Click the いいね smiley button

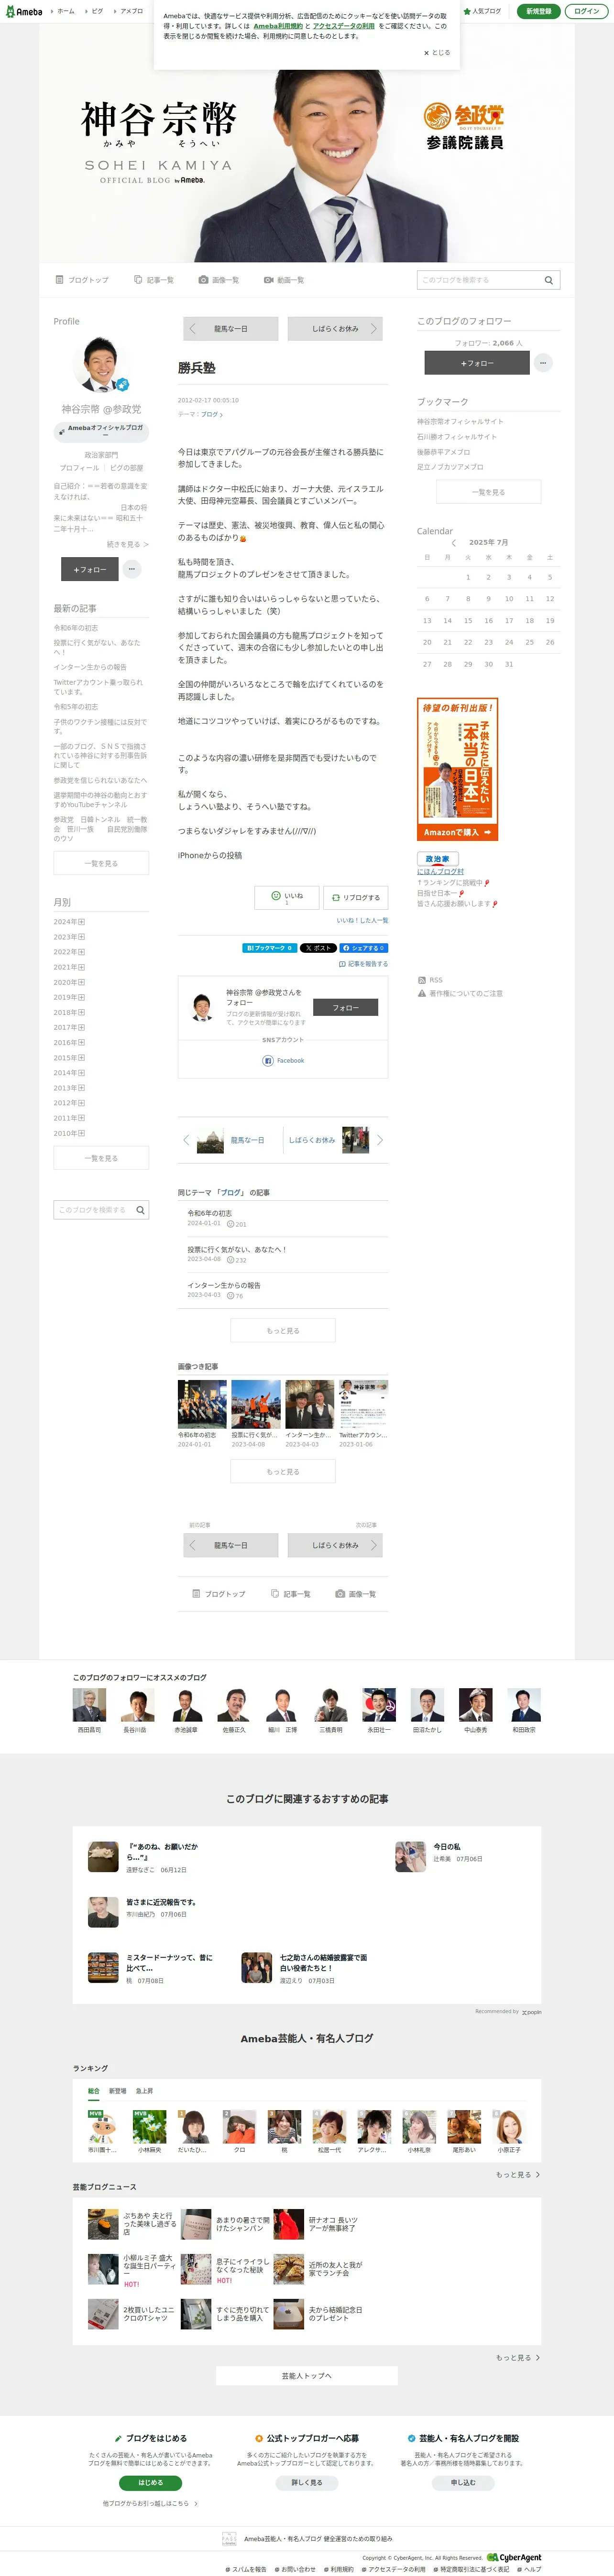[286, 897]
